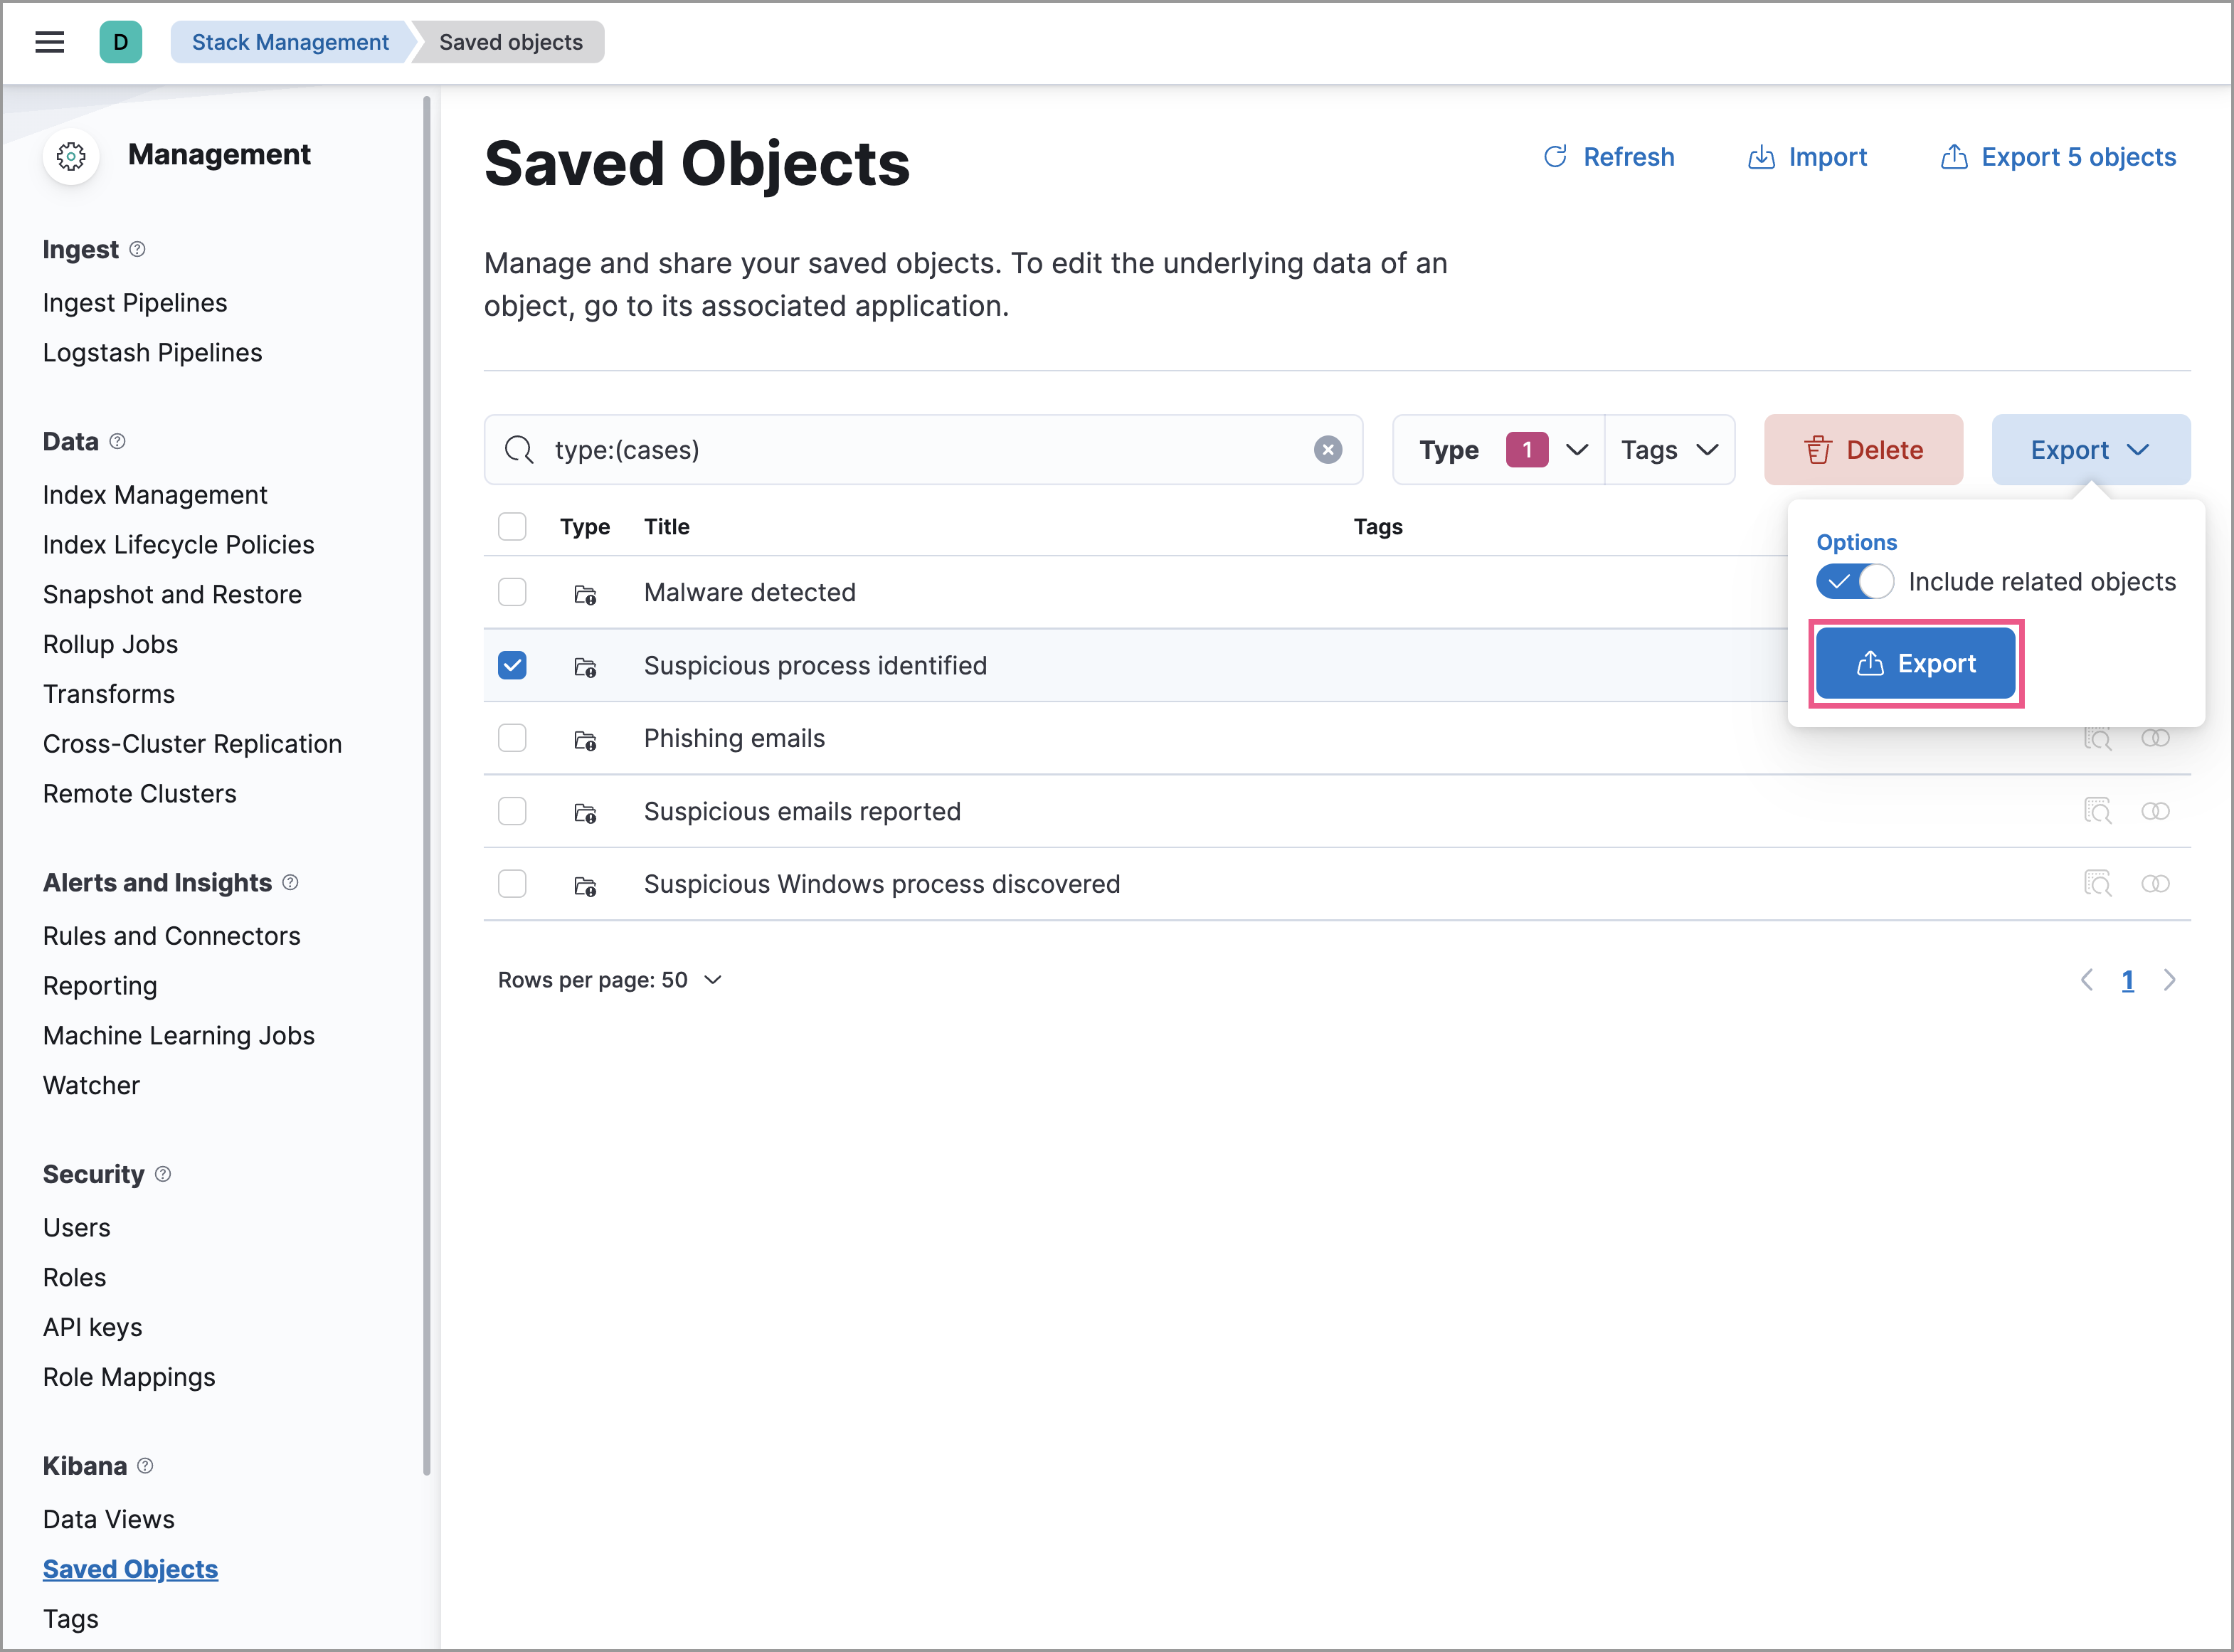Expand the Type filter dropdown
Screen dimensions: 2234x1652
[1498, 450]
